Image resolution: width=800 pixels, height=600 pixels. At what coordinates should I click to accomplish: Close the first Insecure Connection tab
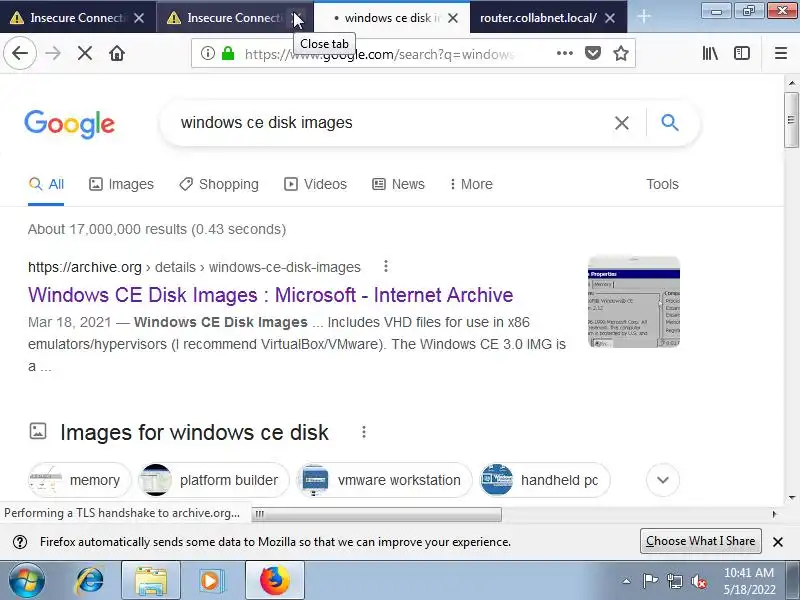[139, 18]
